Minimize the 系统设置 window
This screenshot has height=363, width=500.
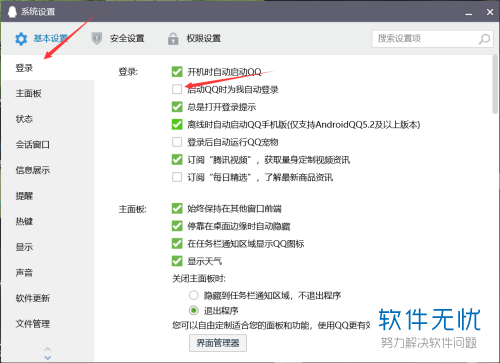point(469,13)
